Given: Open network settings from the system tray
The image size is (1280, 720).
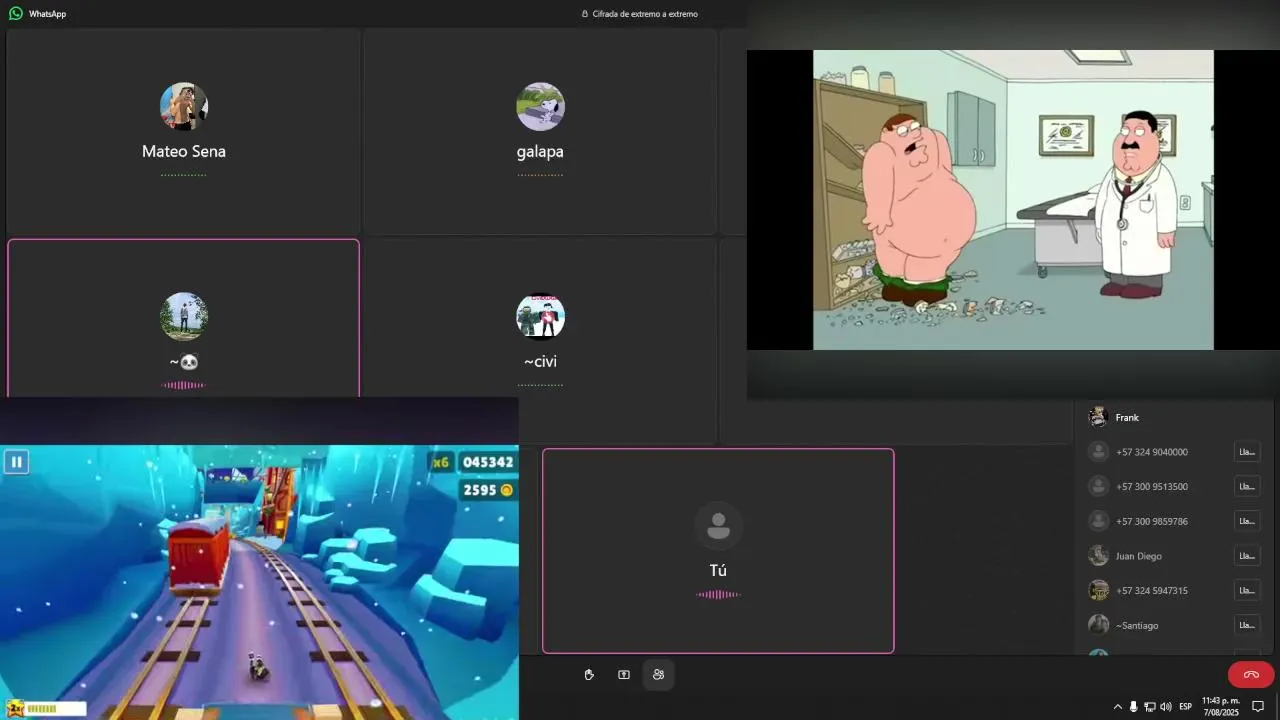Looking at the screenshot, I should (1150, 706).
